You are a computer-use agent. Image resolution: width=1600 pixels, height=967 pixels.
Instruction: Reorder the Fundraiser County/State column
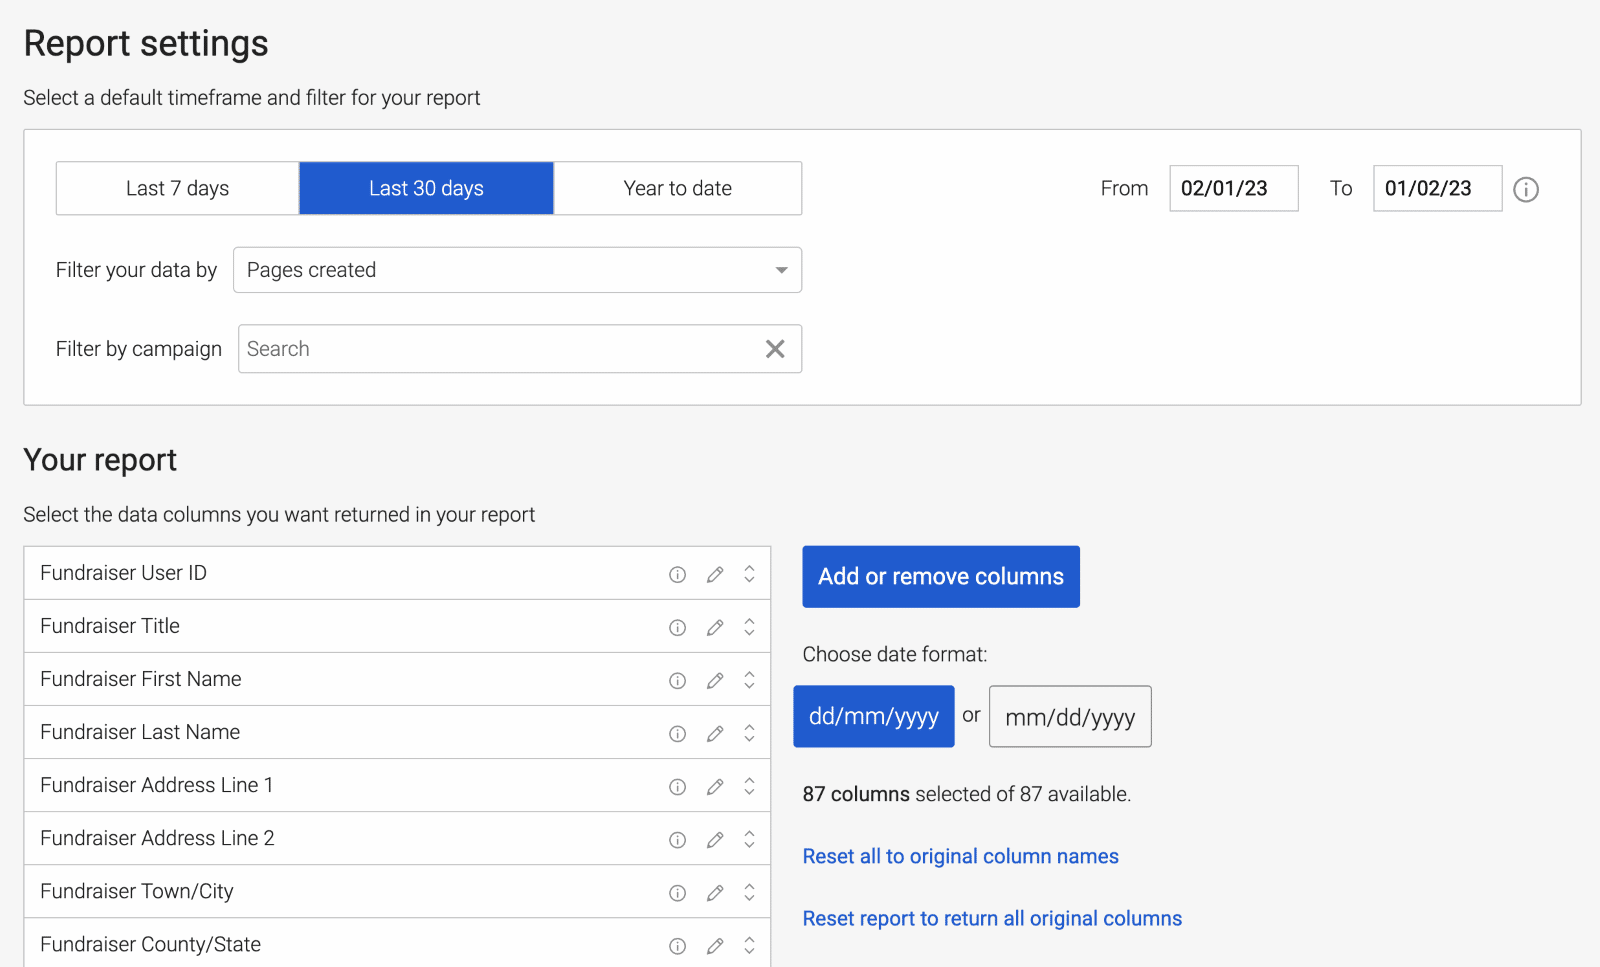[x=749, y=945]
